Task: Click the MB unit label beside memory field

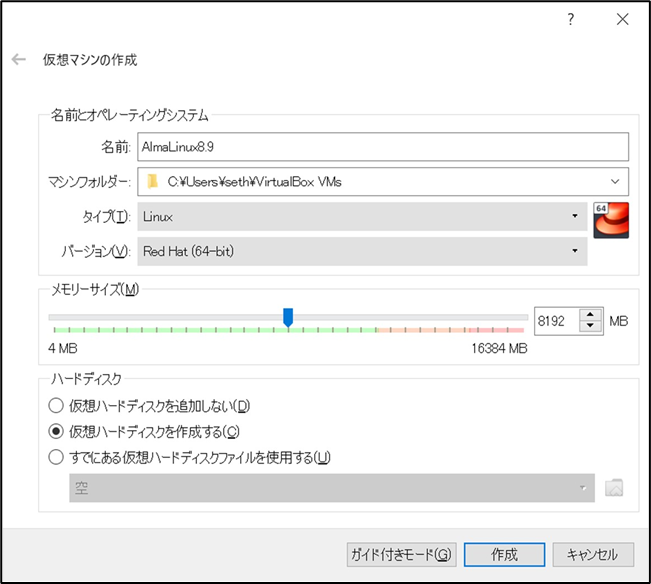Action: click(619, 321)
